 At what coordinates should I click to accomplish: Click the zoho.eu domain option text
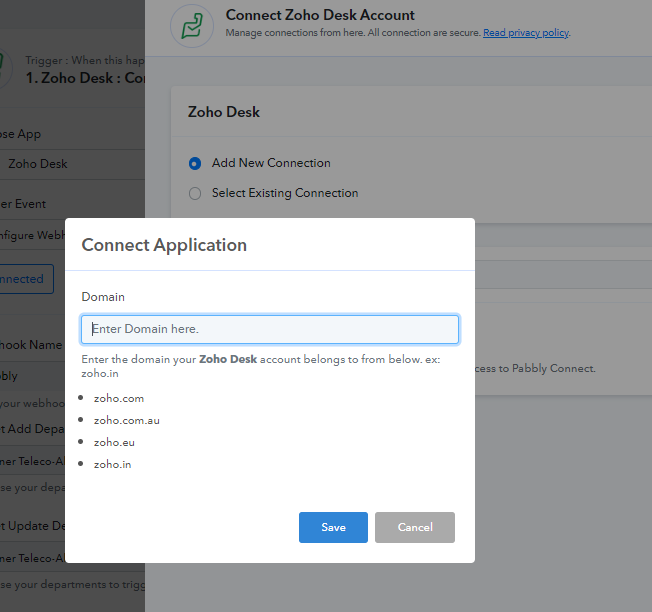[x=114, y=442]
